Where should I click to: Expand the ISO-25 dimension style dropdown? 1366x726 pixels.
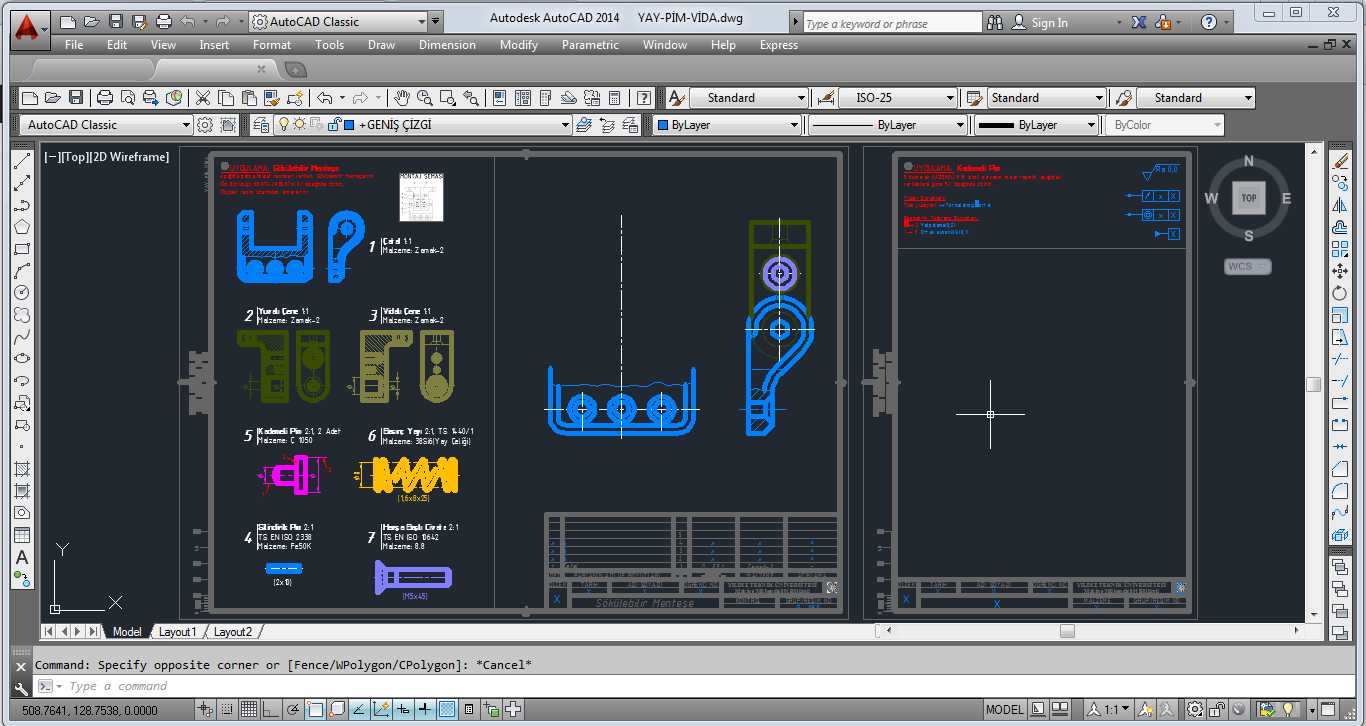click(897, 98)
